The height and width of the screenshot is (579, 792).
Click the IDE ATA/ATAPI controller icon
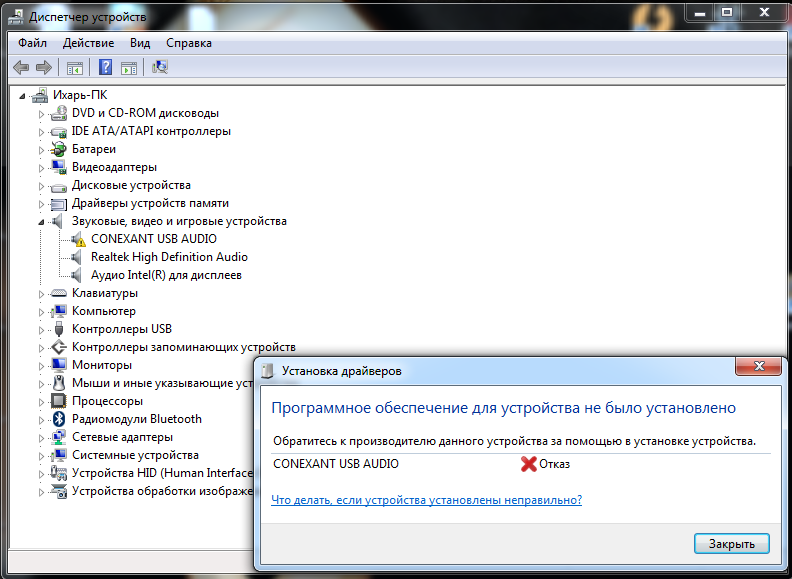tap(59, 131)
